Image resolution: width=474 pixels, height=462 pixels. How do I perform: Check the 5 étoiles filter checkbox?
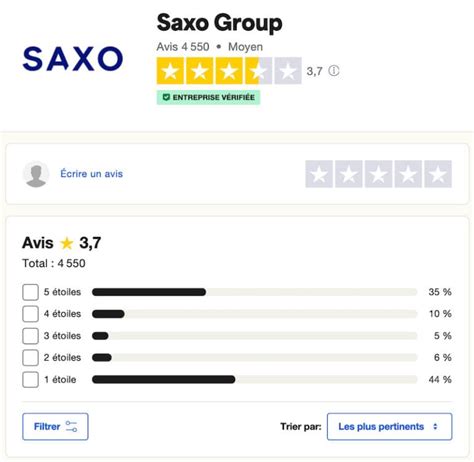[30, 292]
